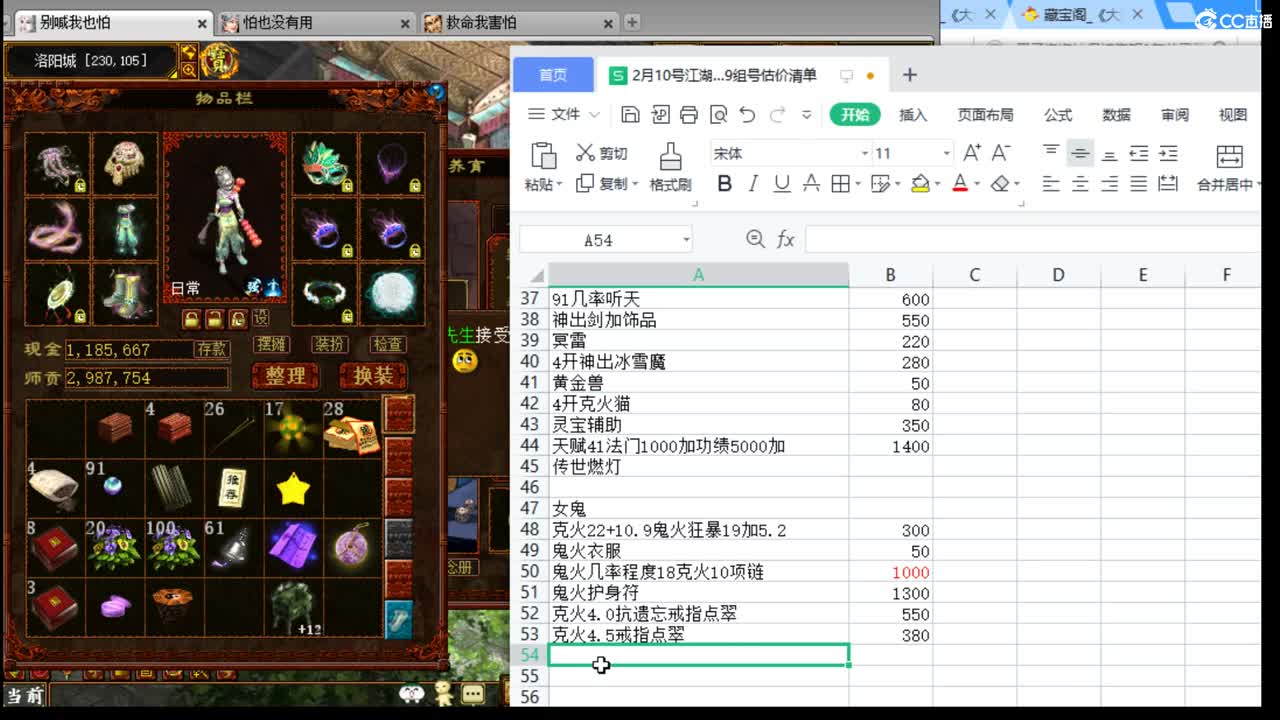Click the fx insert function icon
Image resolution: width=1280 pixels, height=720 pixels.
point(786,239)
